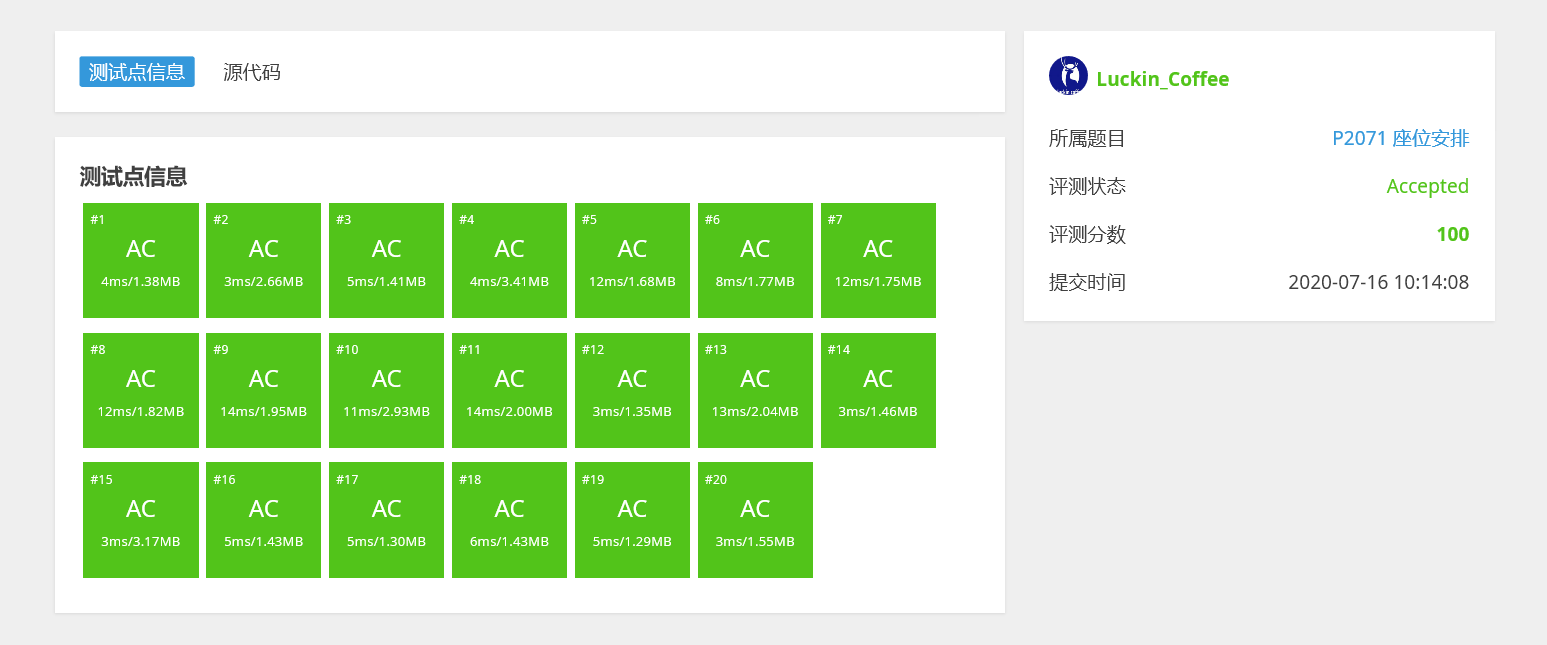1547x645 pixels.
Task: Select test case #12 AC tile
Action: point(633,390)
